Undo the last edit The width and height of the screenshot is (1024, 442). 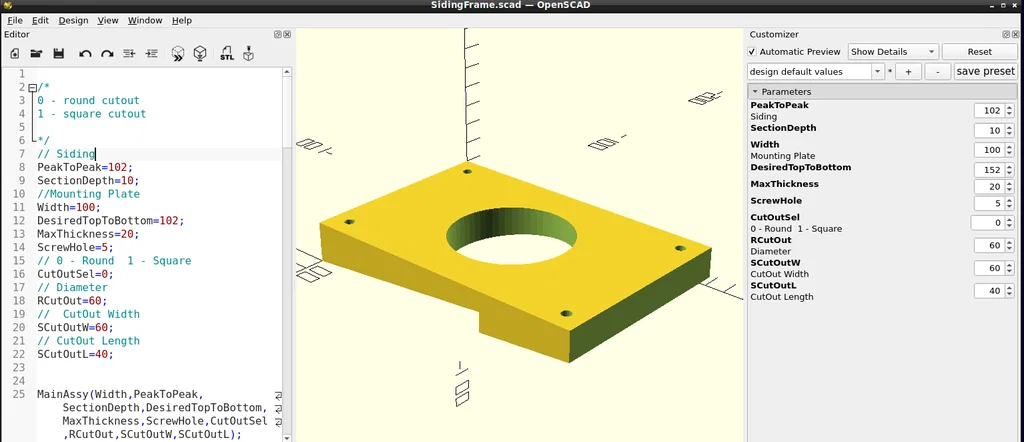pyautogui.click(x=85, y=54)
